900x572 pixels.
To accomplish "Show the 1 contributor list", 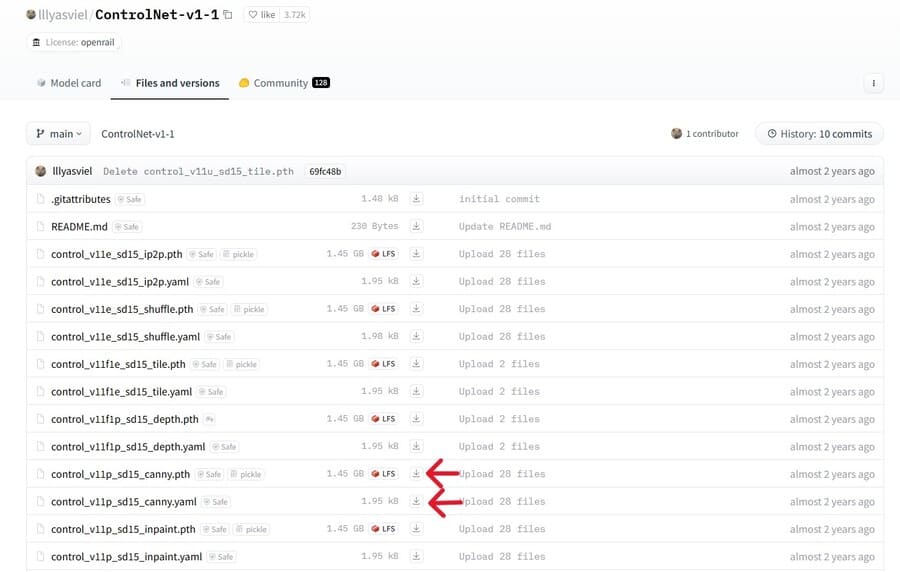I will 705,134.
